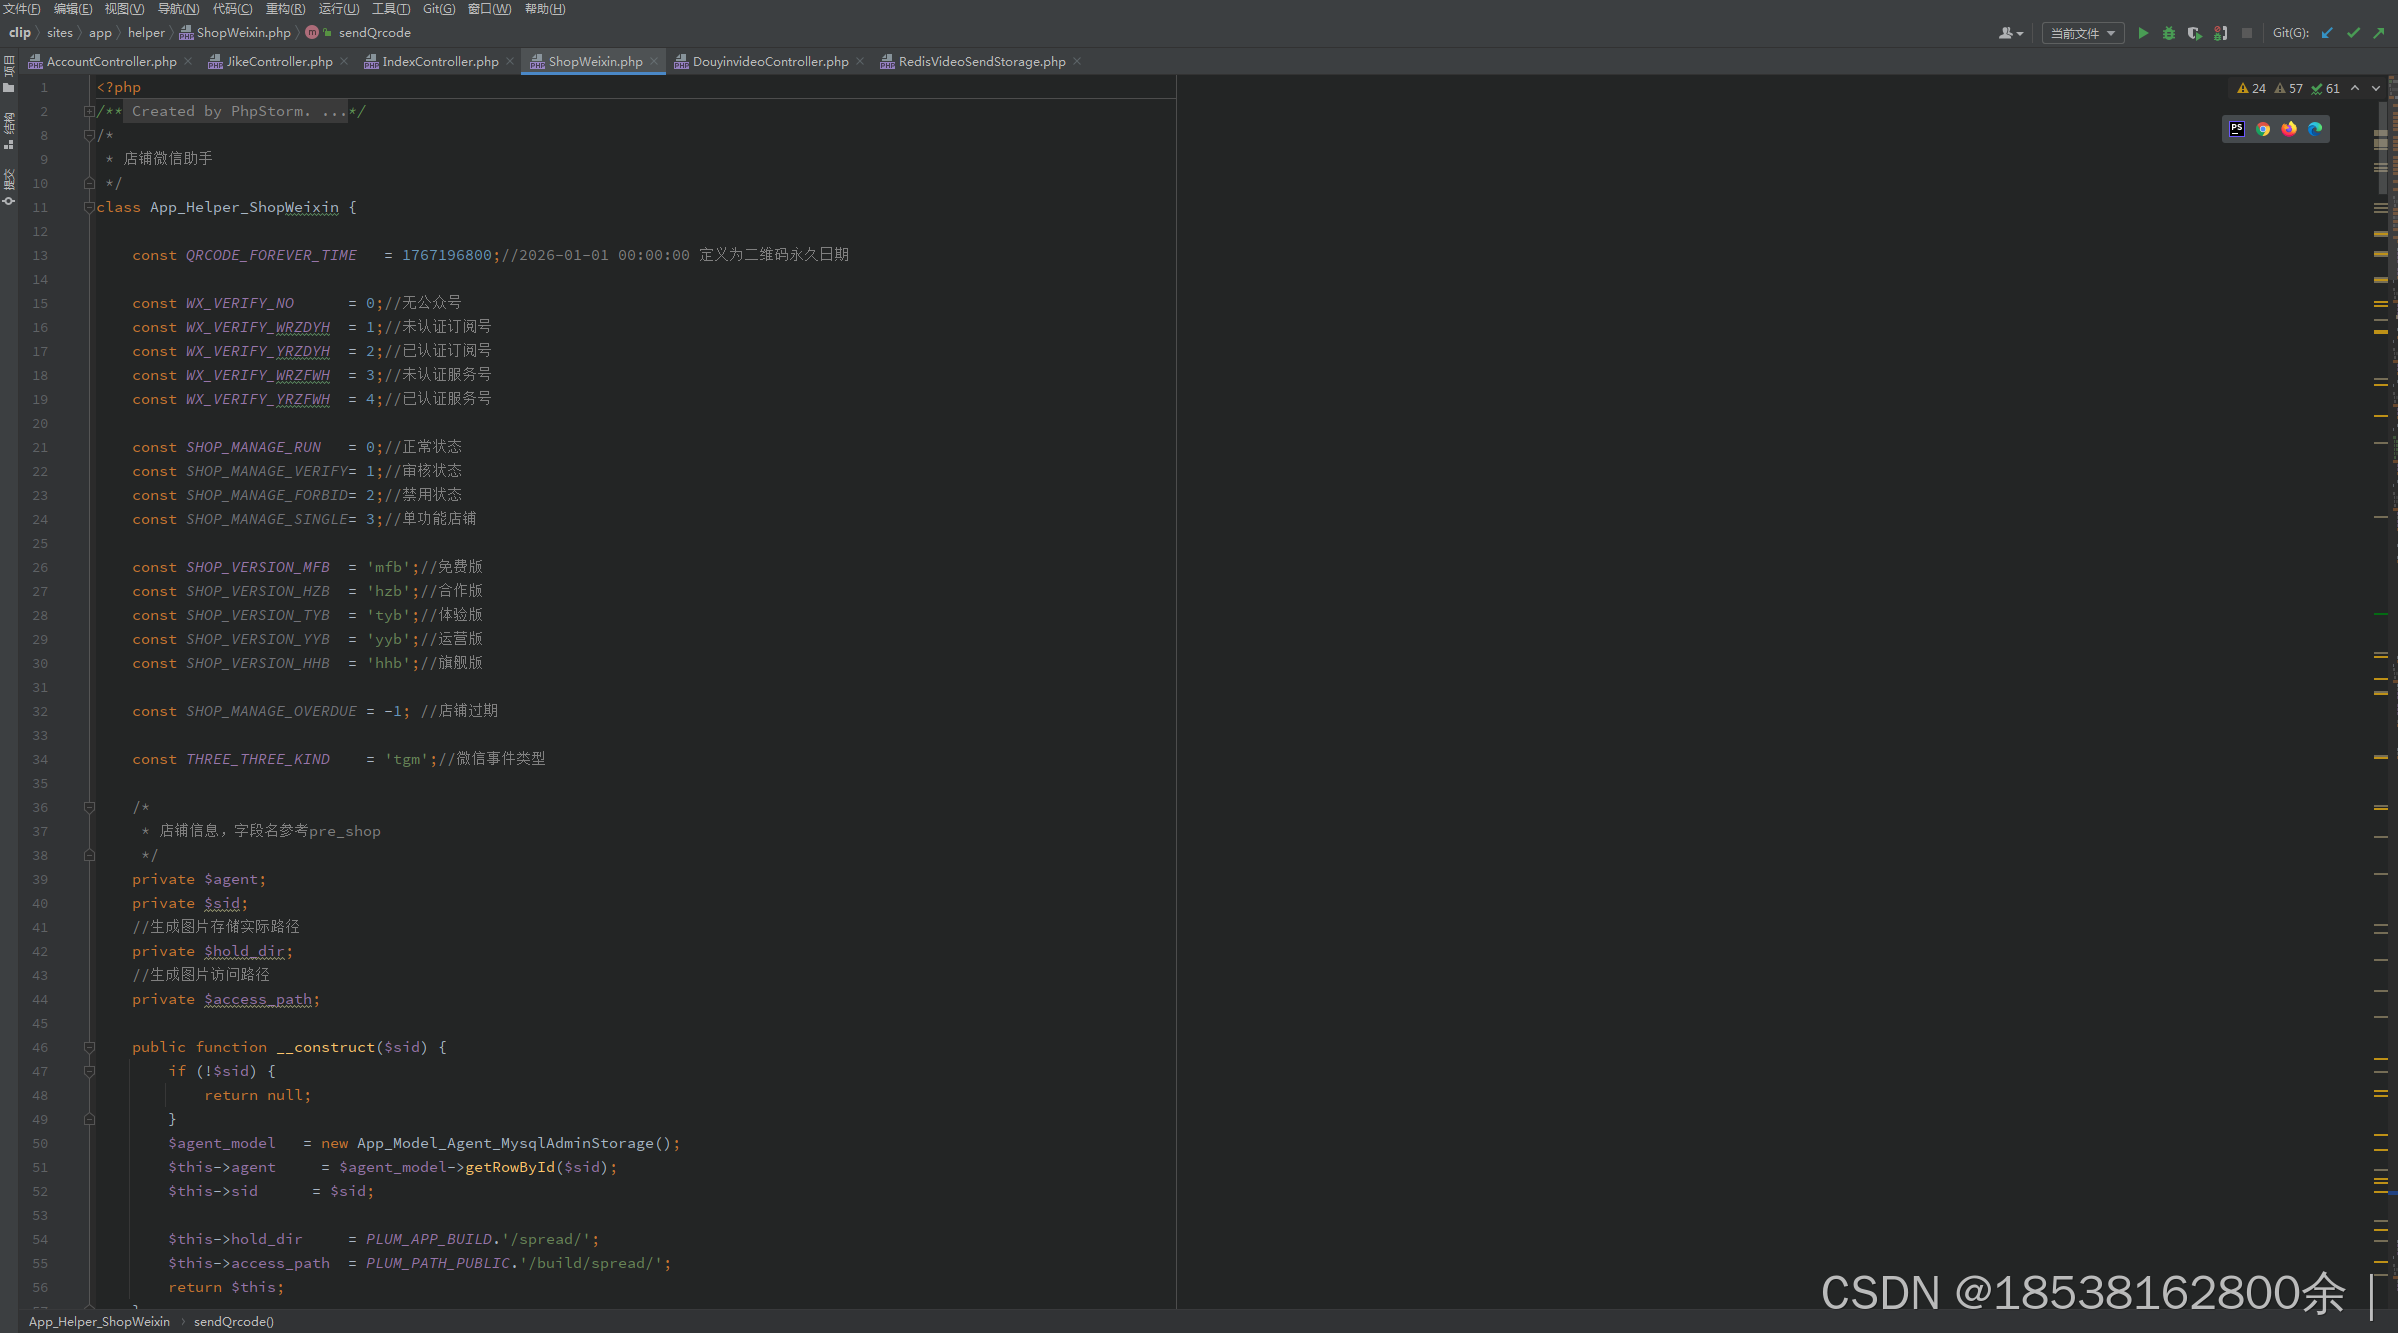Image resolution: width=2398 pixels, height=1333 pixels.
Task: Start debugging with the bug icon
Action: (x=2168, y=33)
